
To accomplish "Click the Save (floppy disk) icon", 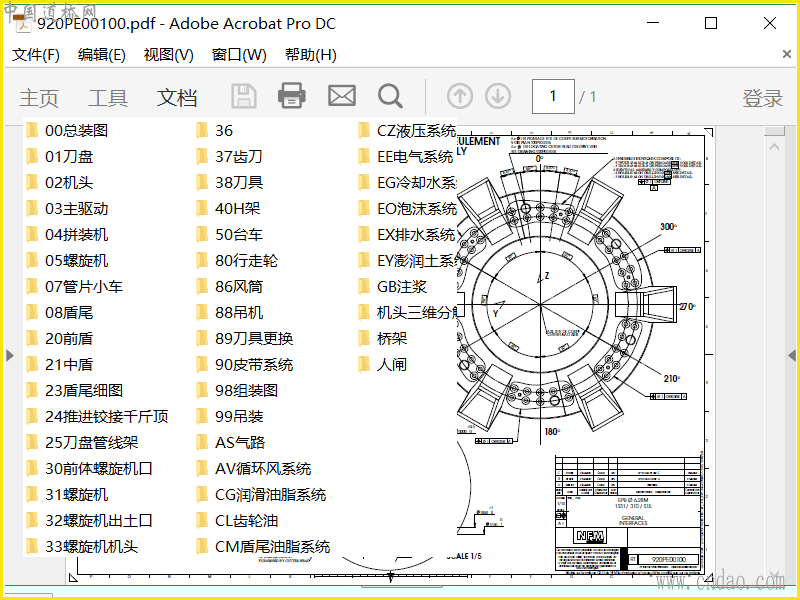I will [x=243, y=96].
